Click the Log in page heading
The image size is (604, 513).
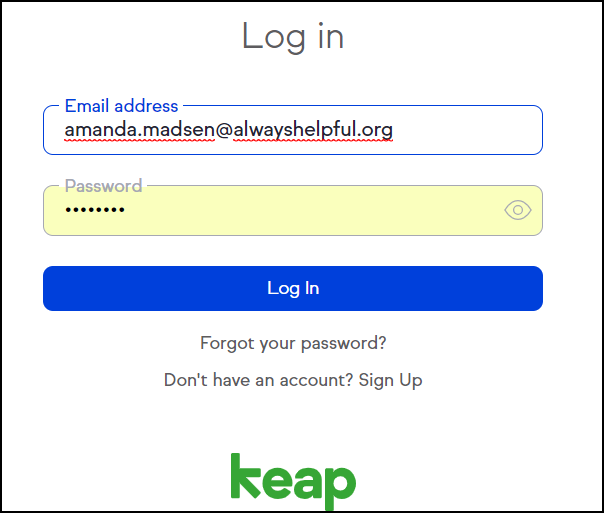[293, 37]
